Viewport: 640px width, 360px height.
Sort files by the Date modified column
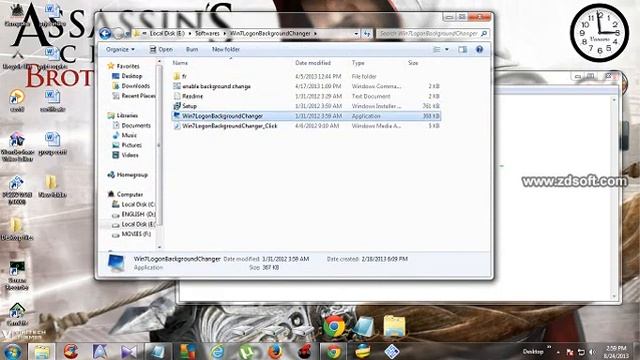313,63
